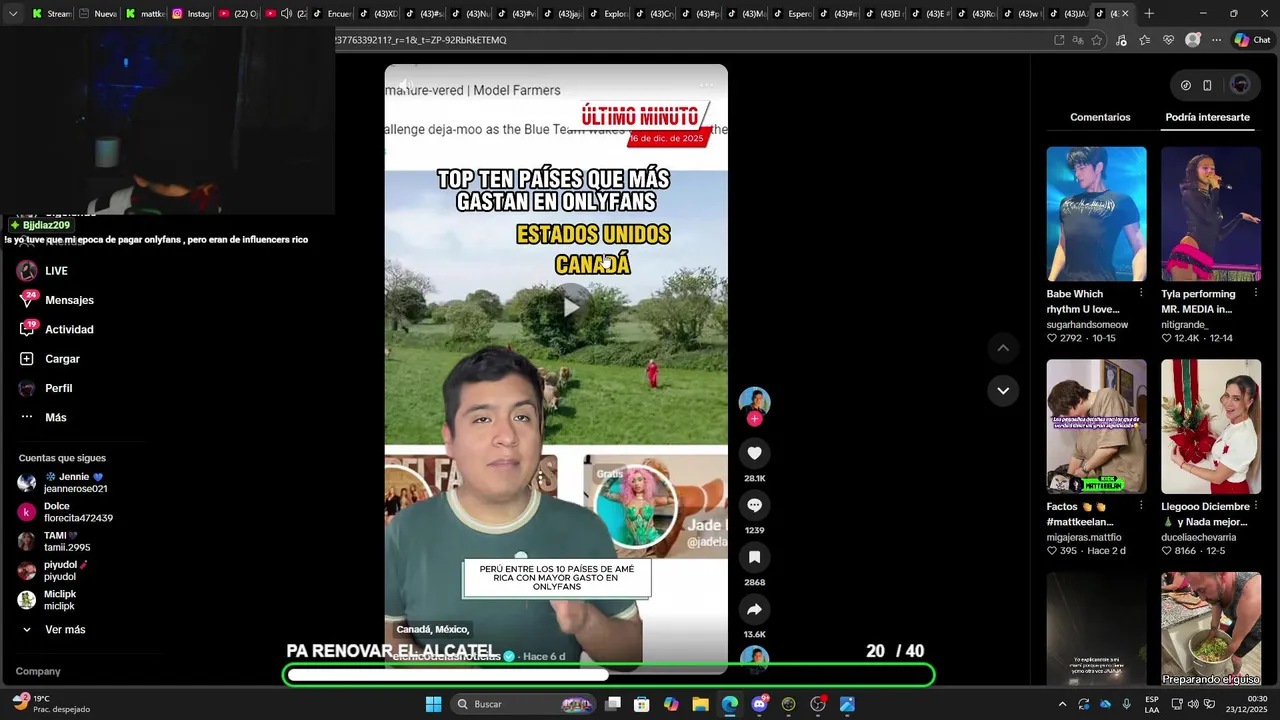
Task: Open the Windows Start menu
Action: click(x=433, y=704)
